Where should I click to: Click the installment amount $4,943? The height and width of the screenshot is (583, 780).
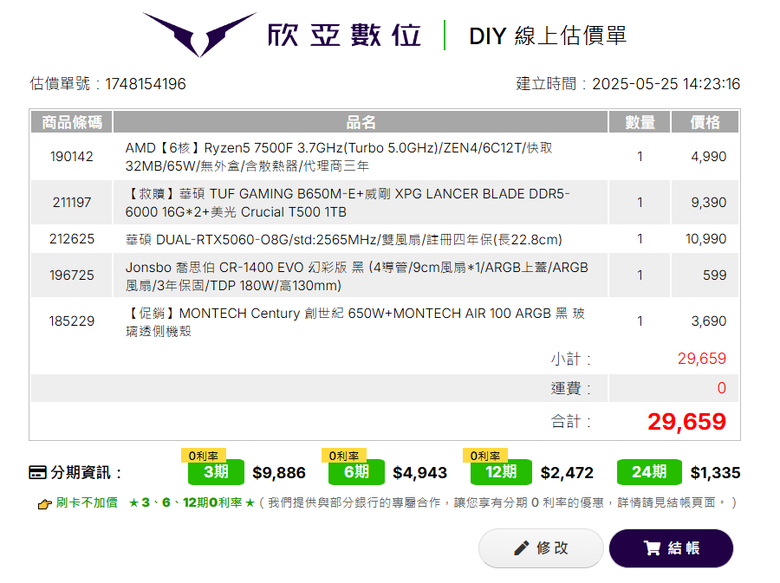tap(420, 473)
